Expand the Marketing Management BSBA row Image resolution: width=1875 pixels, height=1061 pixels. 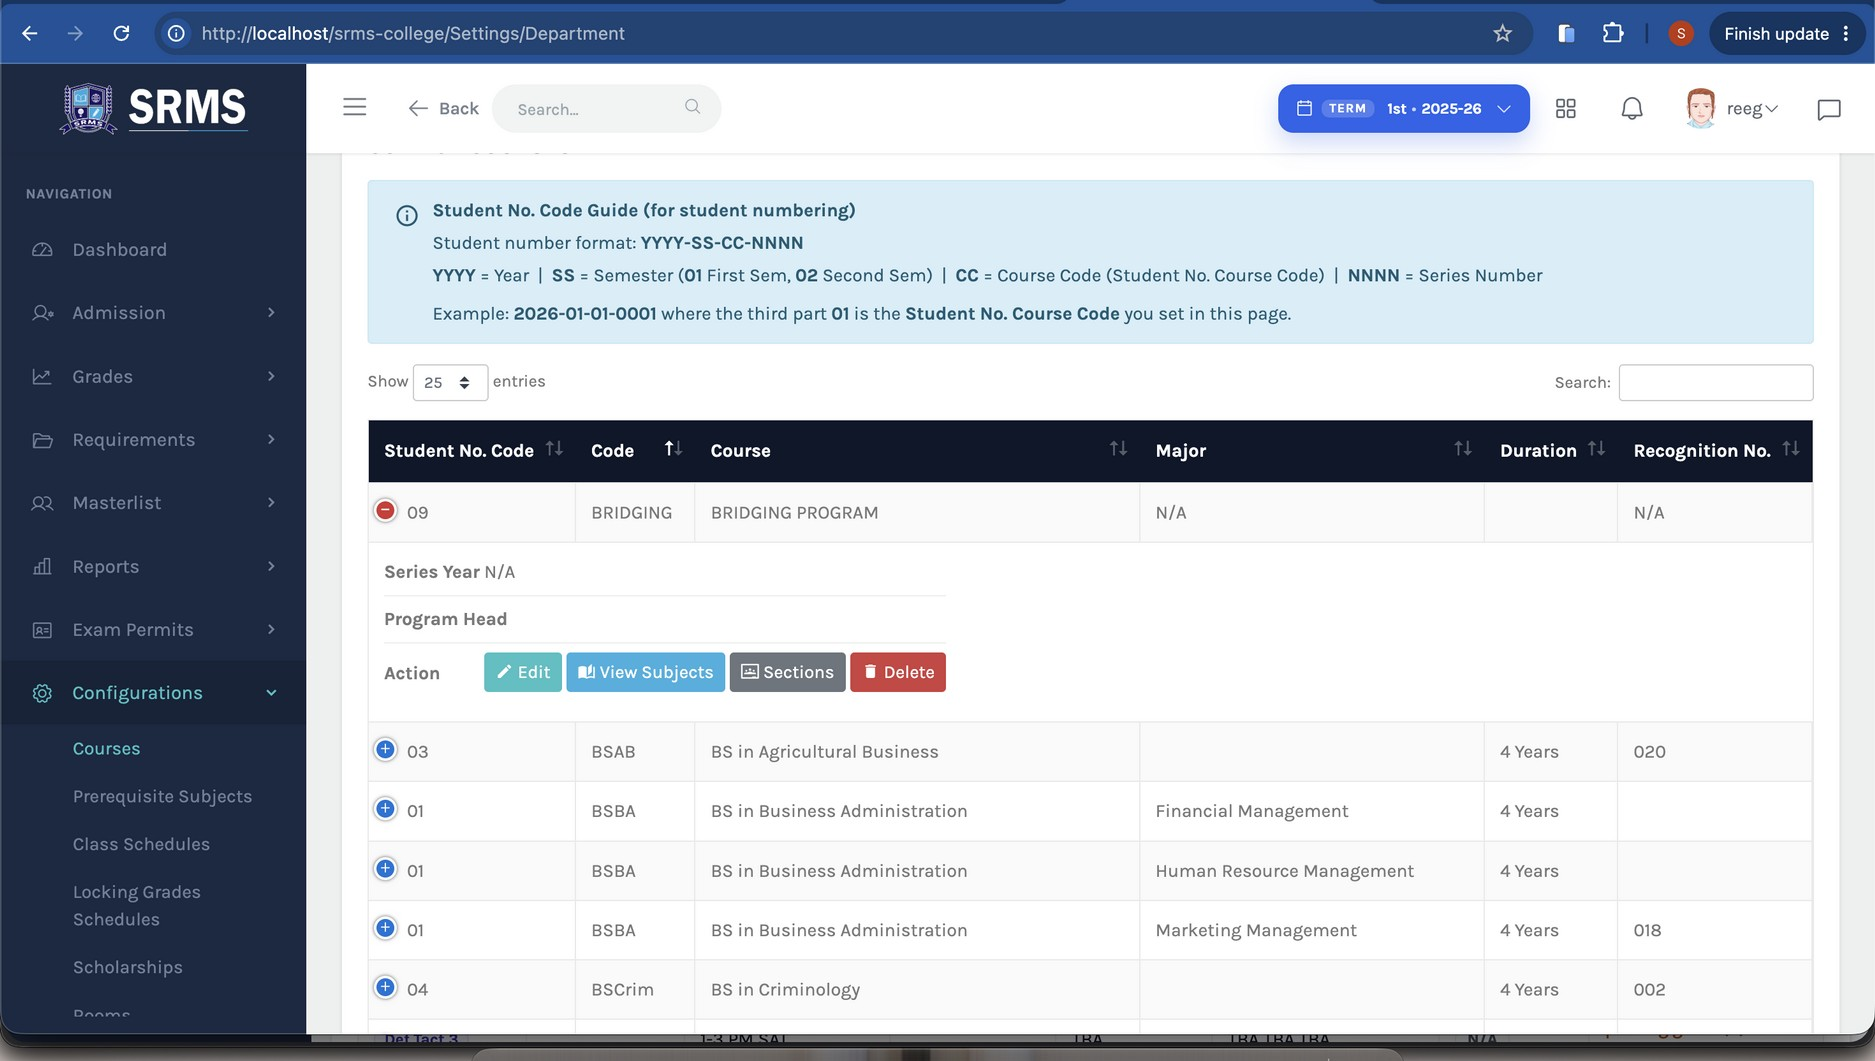click(x=385, y=928)
